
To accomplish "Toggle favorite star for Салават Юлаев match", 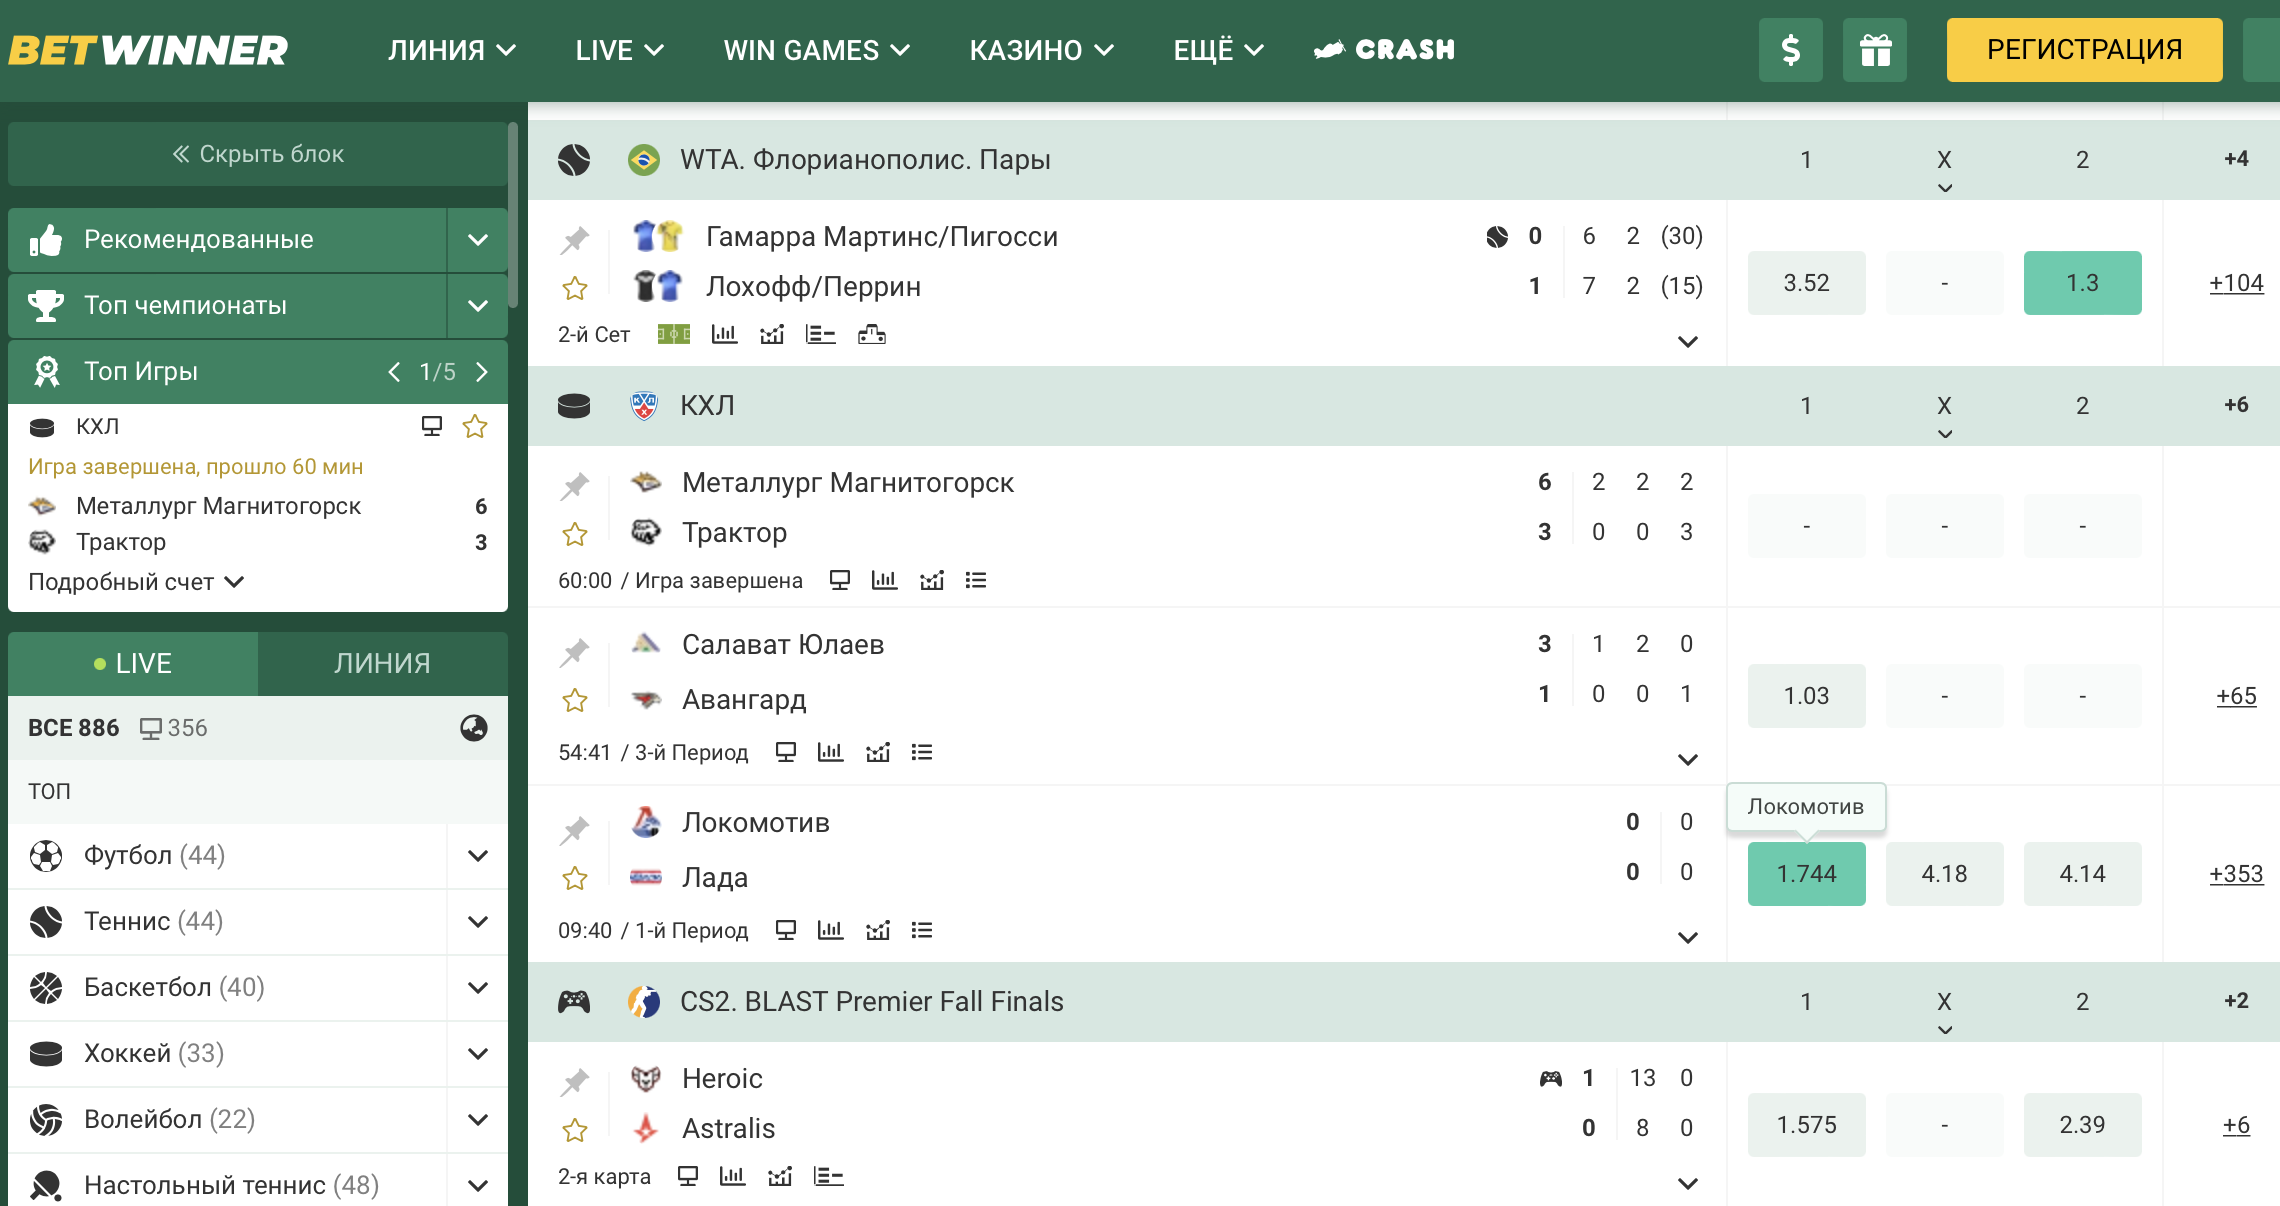I will [575, 701].
